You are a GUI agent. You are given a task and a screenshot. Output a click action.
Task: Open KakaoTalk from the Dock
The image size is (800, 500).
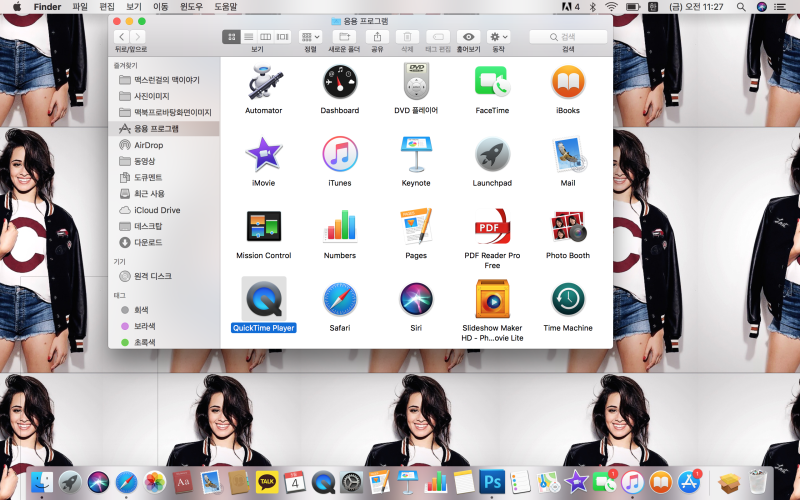pos(267,482)
